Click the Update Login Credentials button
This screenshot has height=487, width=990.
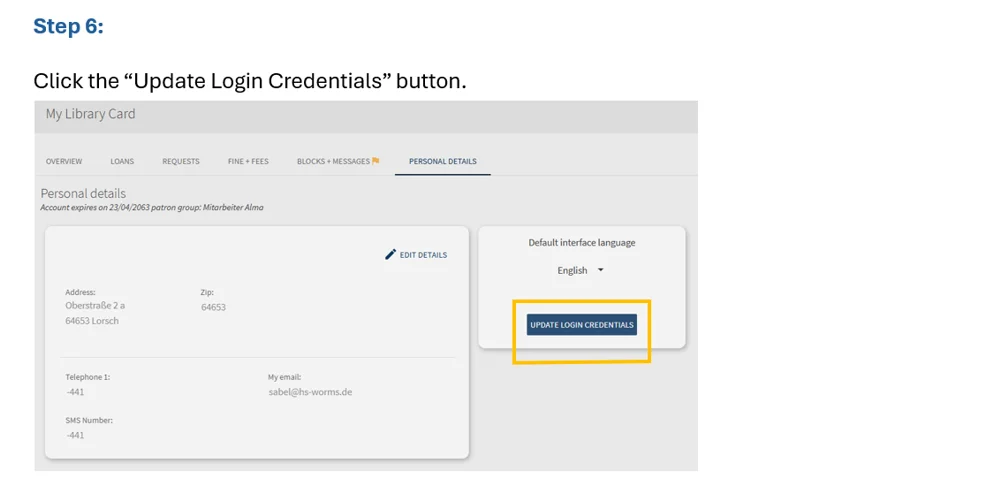581,325
